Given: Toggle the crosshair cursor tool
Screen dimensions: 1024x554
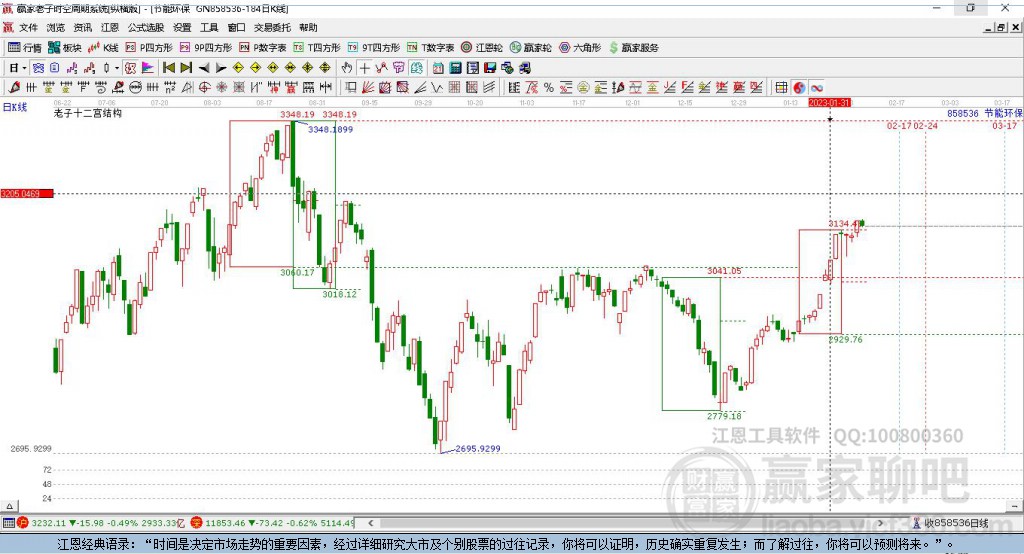Looking at the screenshot, I should click(x=364, y=67).
